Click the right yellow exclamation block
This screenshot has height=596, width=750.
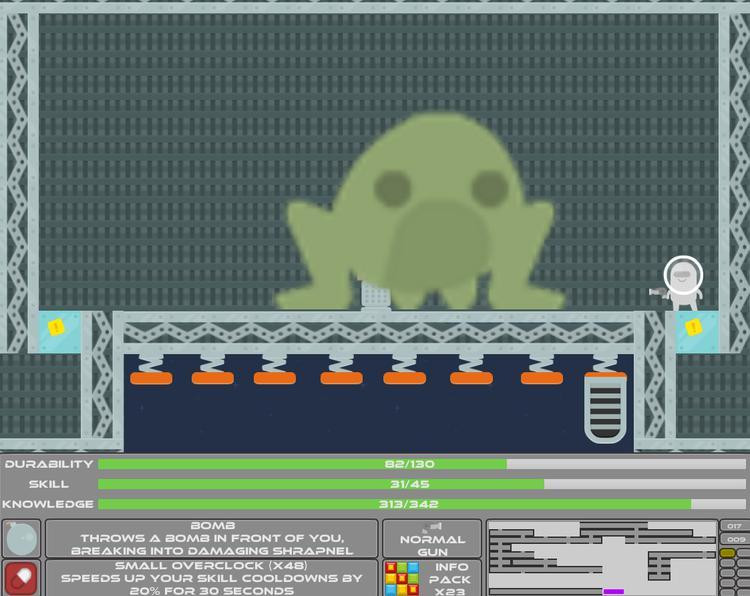pos(693,328)
